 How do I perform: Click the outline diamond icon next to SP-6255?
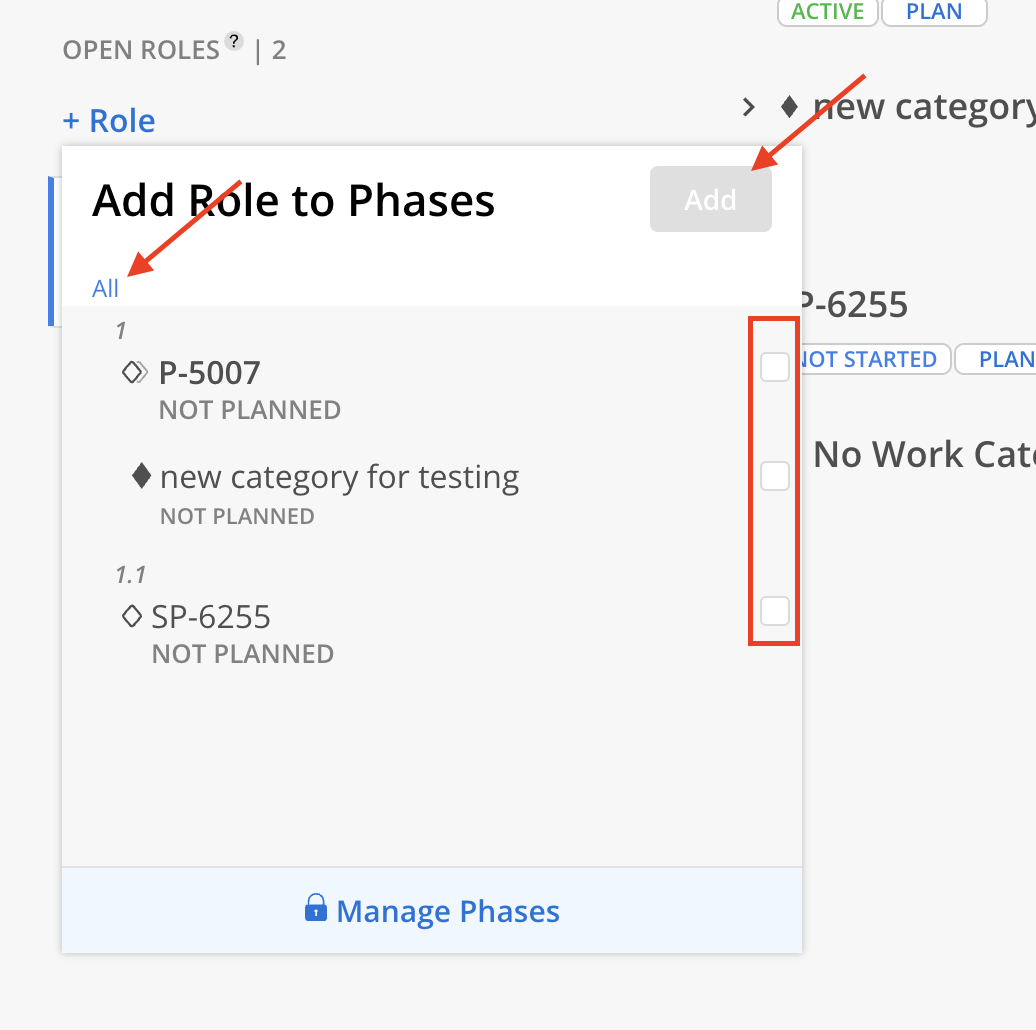[131, 617]
